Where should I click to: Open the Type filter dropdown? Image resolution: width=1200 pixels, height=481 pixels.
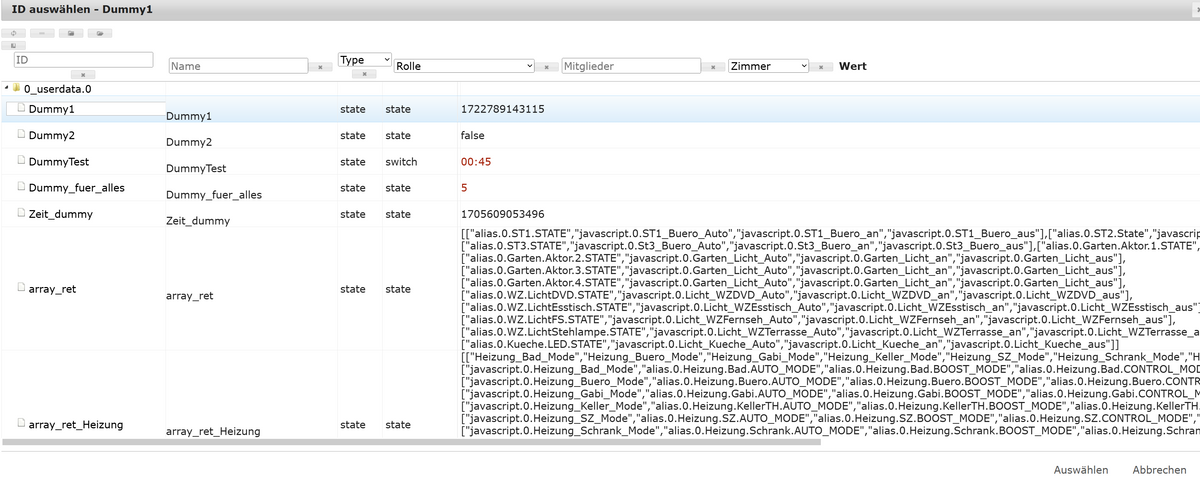(365, 60)
